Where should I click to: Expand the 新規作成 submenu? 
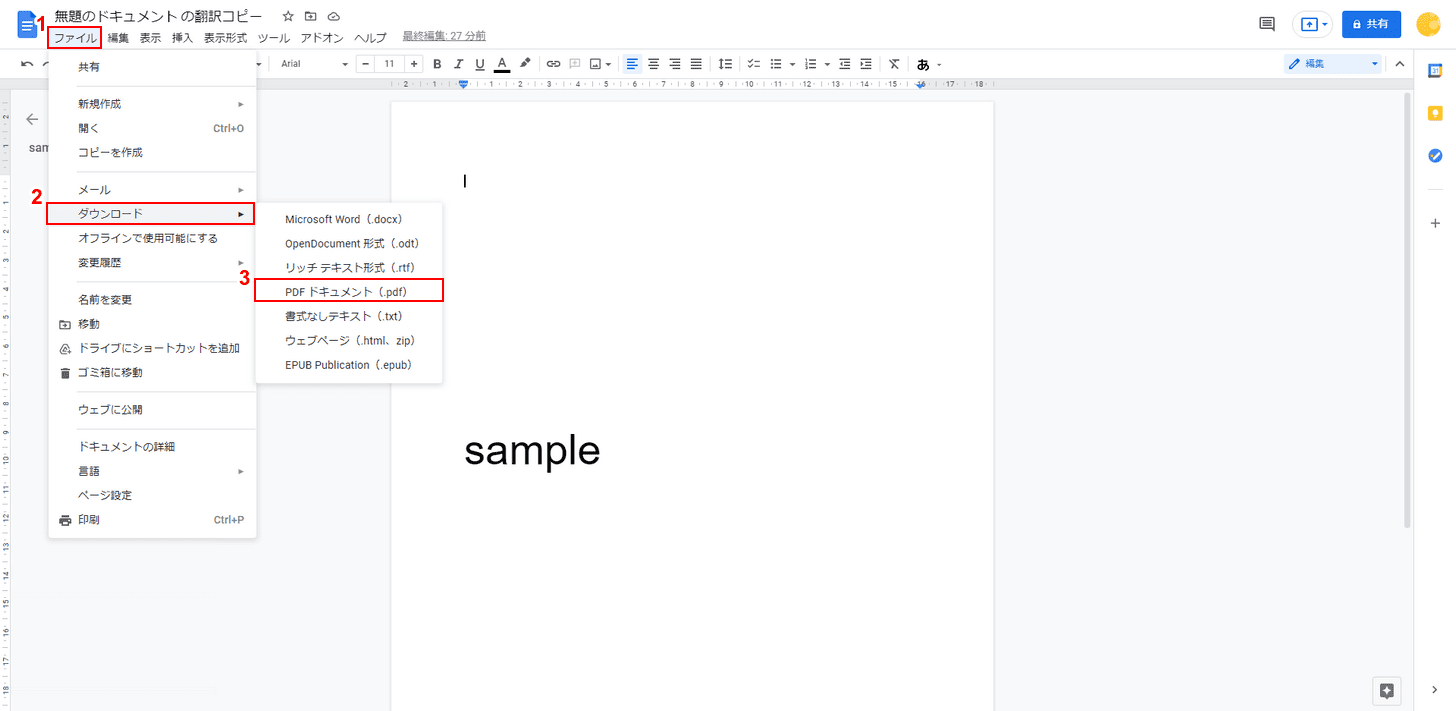152,104
